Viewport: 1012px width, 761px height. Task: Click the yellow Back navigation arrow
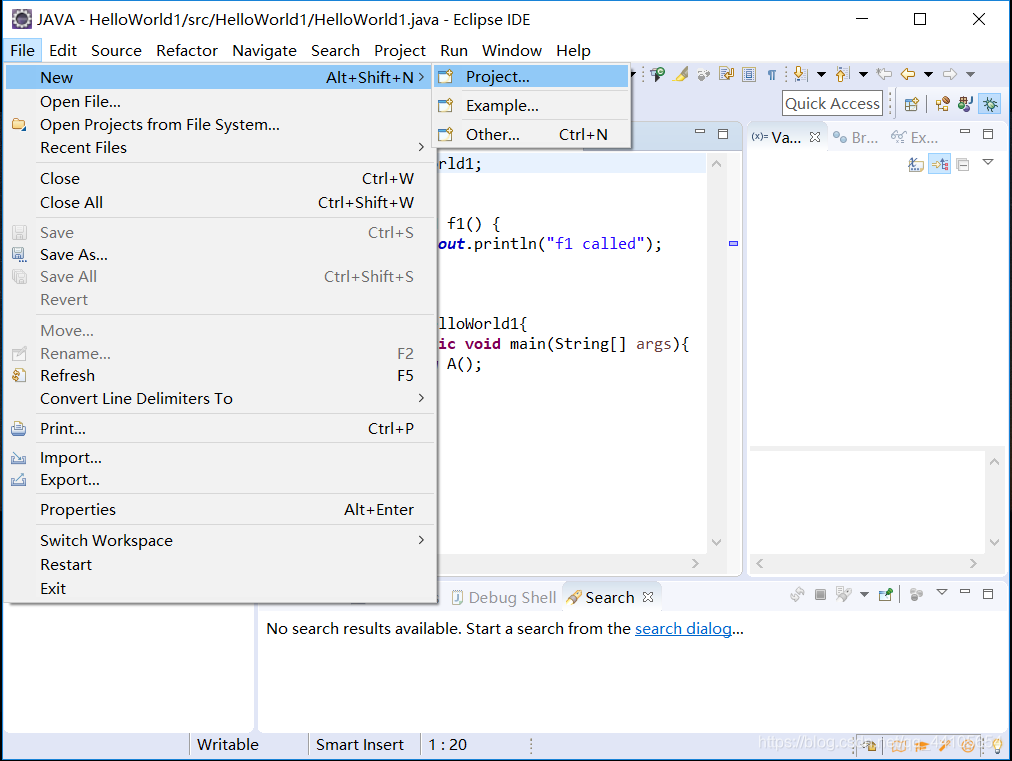coord(908,75)
